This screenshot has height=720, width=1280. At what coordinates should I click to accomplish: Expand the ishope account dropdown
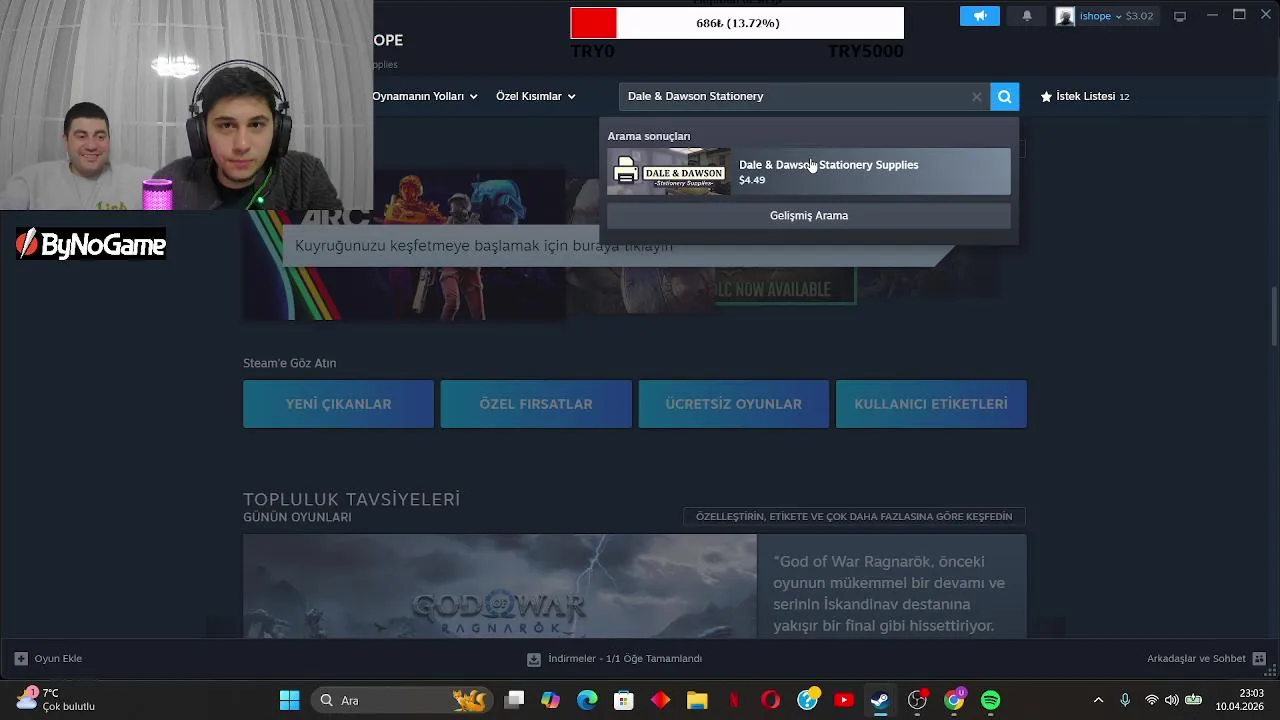click(x=1116, y=16)
